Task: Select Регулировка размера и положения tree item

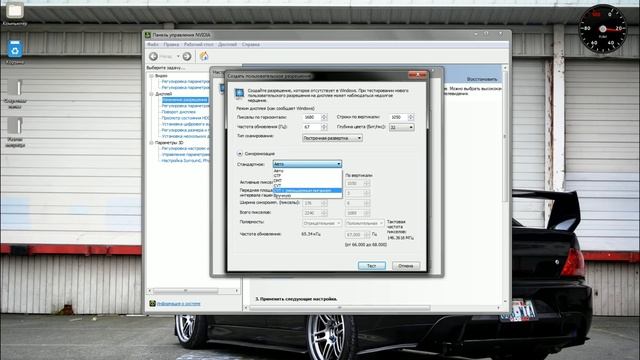Action: [x=186, y=130]
